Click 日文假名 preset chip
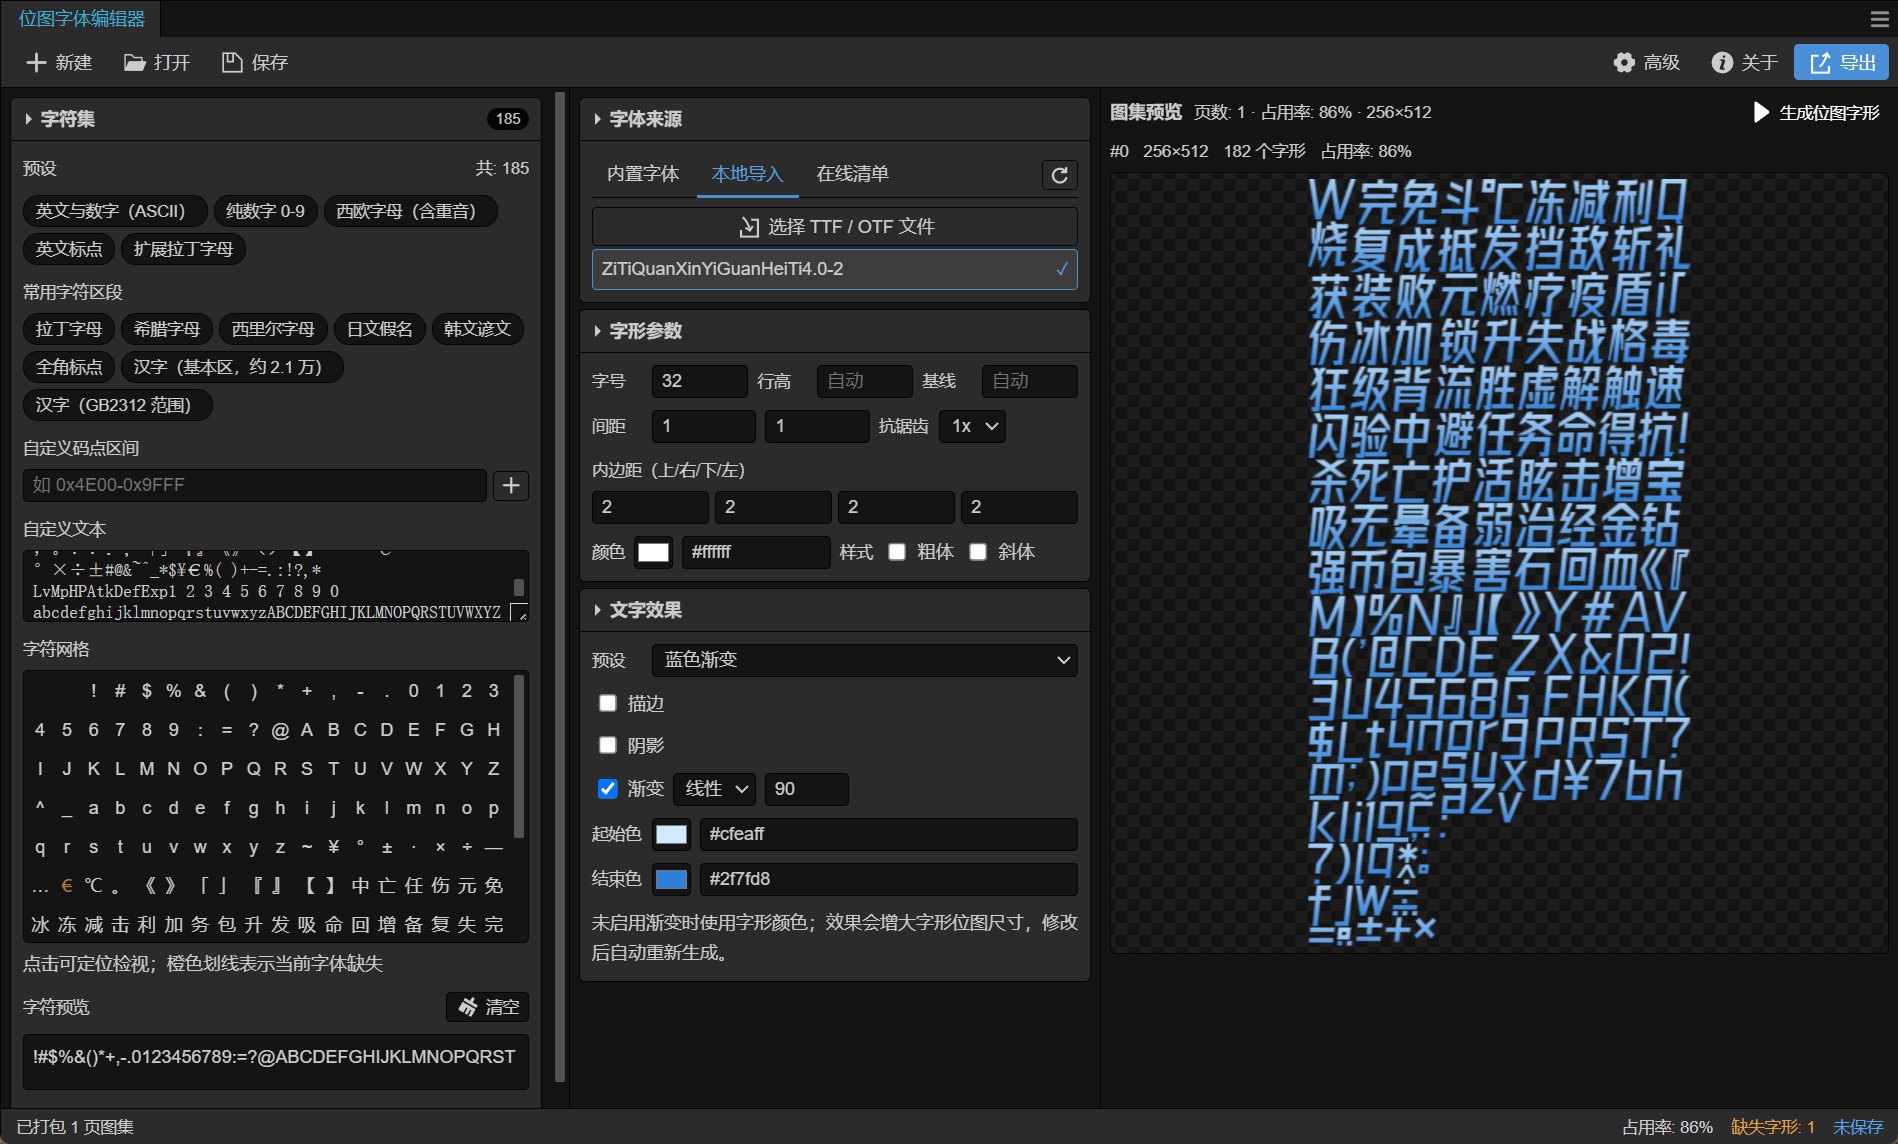Image resolution: width=1898 pixels, height=1144 pixels. click(x=379, y=329)
